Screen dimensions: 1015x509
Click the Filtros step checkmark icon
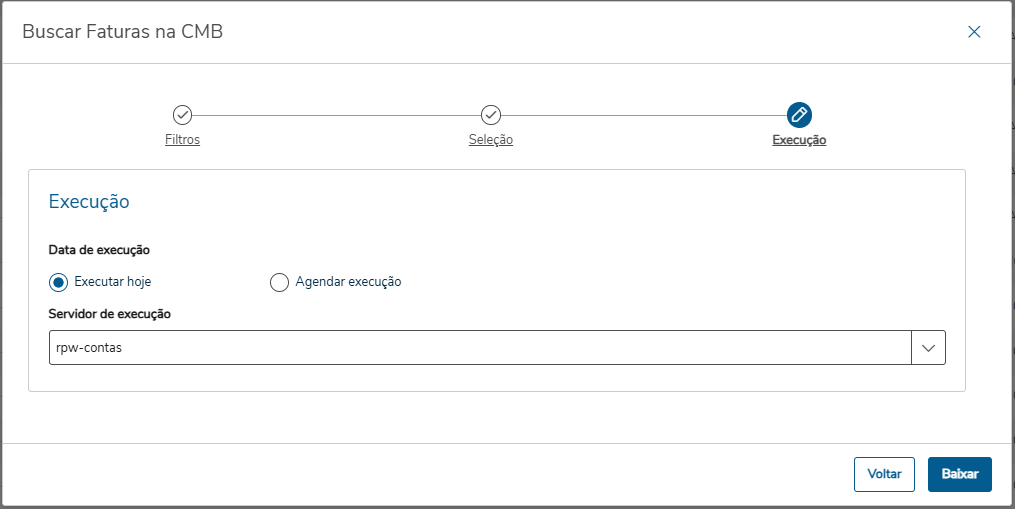coord(183,115)
